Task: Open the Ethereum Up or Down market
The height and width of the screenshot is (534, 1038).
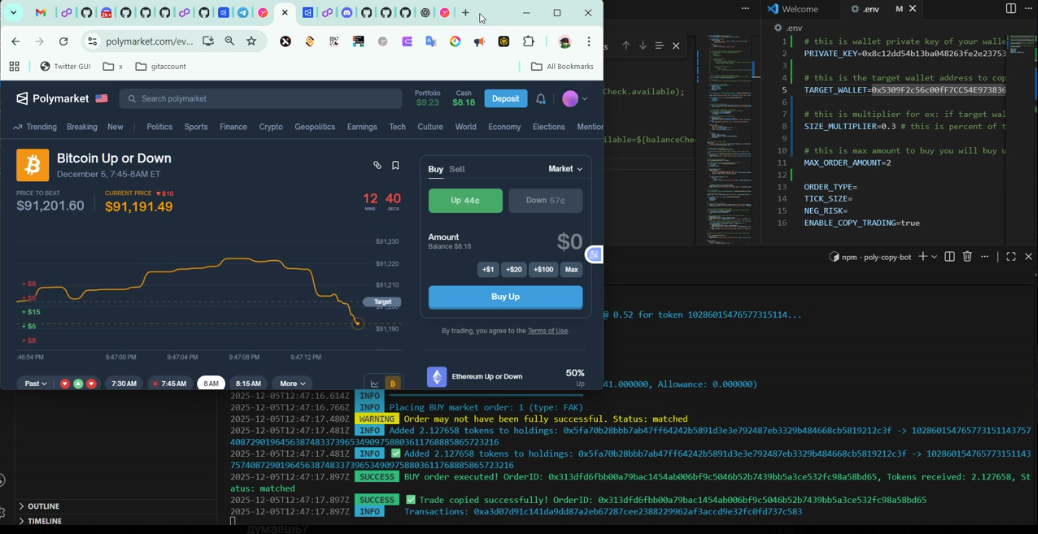Action: [x=505, y=377]
